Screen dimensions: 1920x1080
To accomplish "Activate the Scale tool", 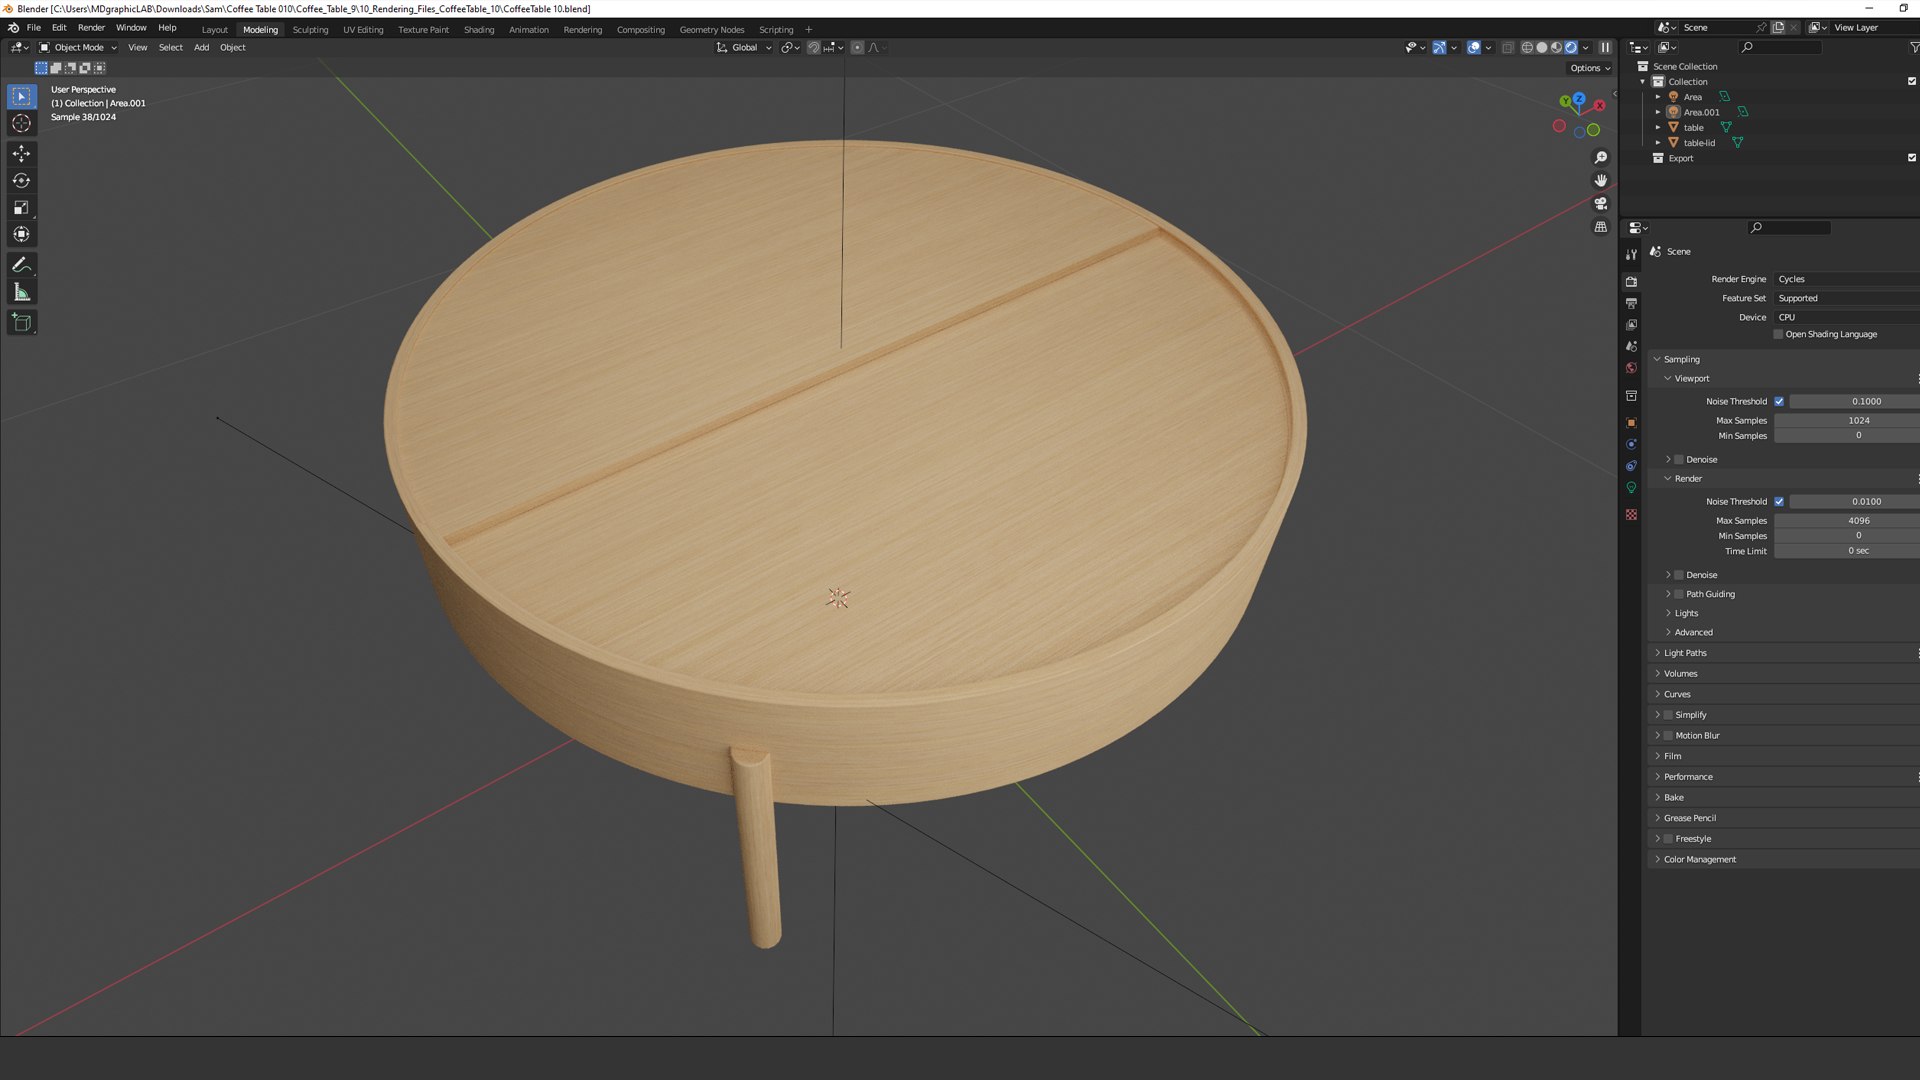I will coord(21,208).
